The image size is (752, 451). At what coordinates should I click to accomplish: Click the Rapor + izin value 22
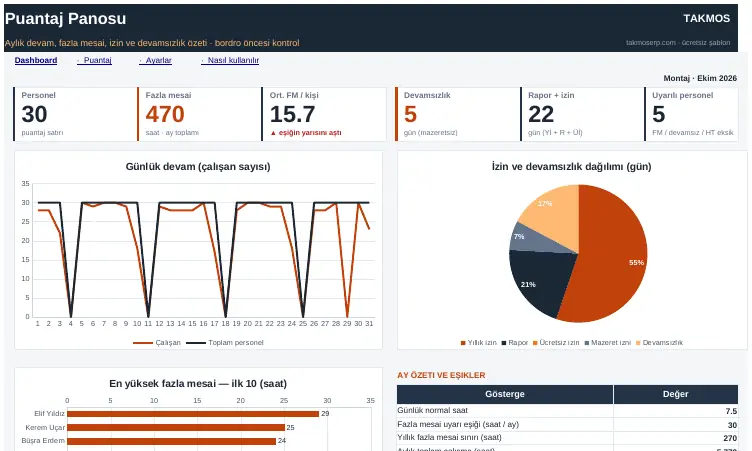541,114
